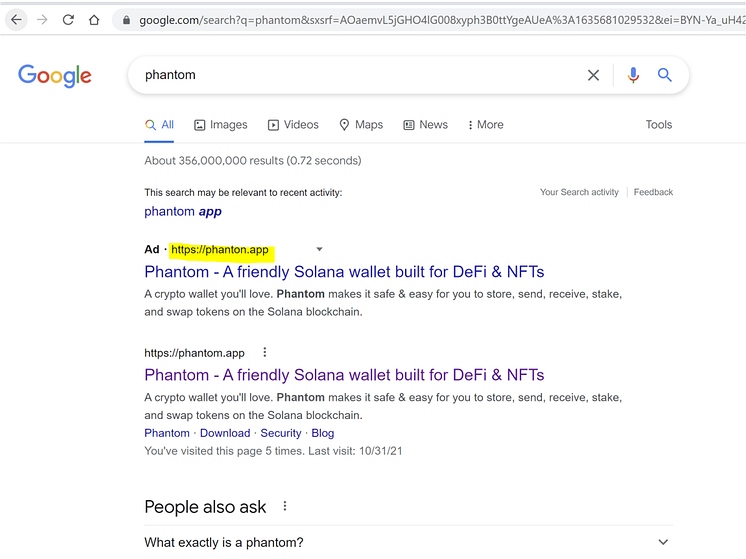Click the address bar URL text
Image resolution: width=746 pixels, height=559 pixels.
click(442, 20)
